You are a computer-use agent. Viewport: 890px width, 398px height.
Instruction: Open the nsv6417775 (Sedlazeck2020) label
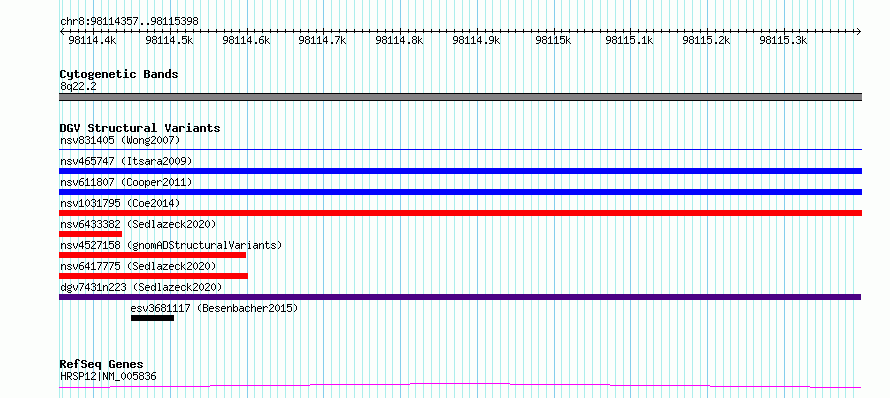pyautogui.click(x=138, y=266)
